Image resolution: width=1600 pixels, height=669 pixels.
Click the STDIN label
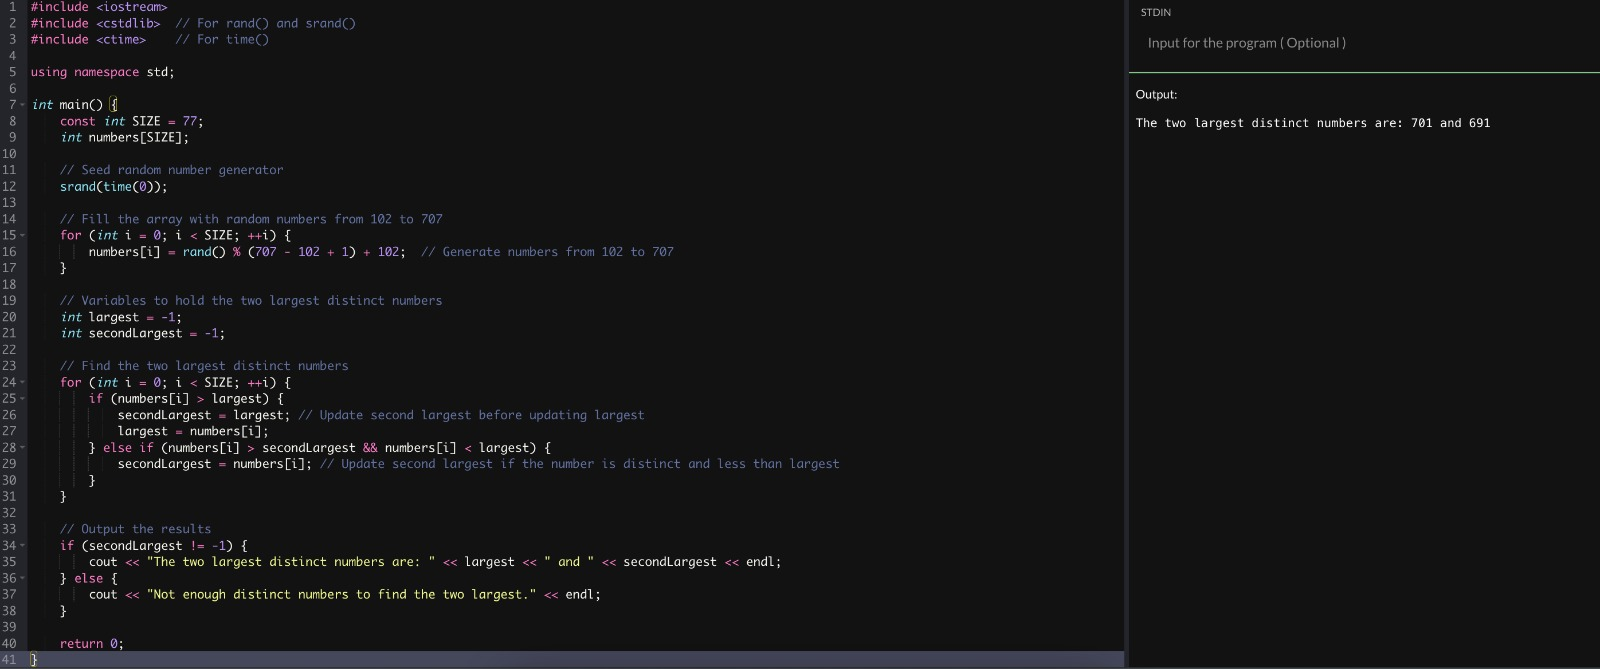[x=1156, y=12]
